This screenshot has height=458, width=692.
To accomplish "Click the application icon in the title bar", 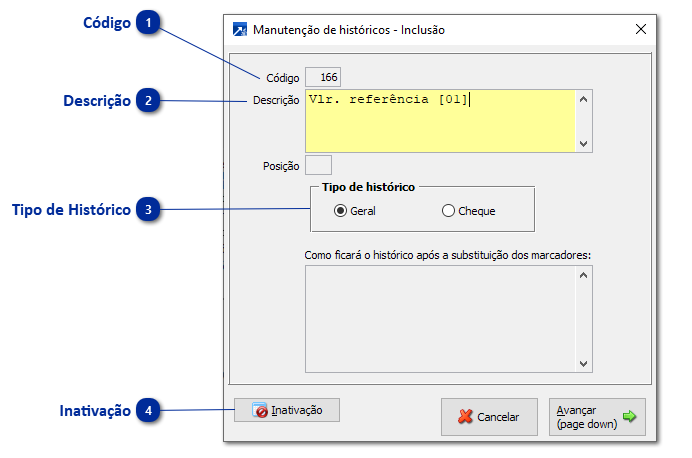I will pyautogui.click(x=240, y=30).
